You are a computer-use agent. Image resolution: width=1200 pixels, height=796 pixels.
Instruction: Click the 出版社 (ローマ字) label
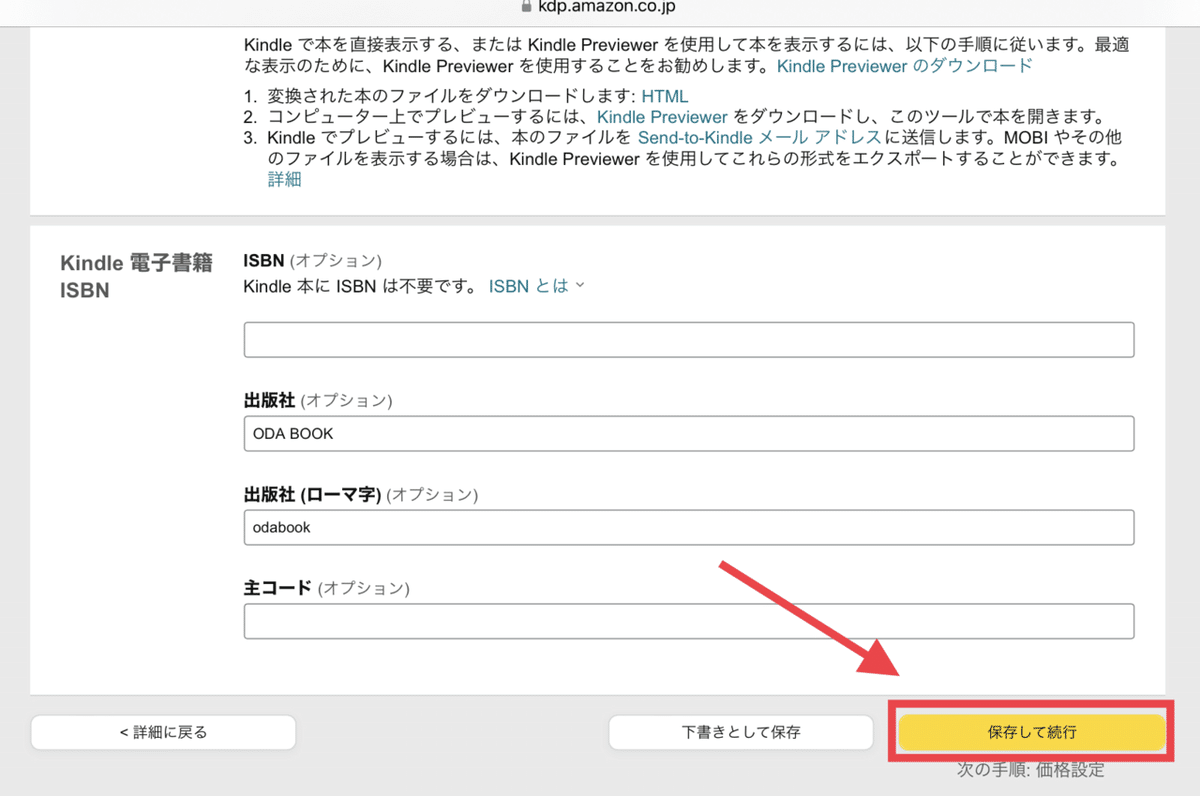pos(312,495)
